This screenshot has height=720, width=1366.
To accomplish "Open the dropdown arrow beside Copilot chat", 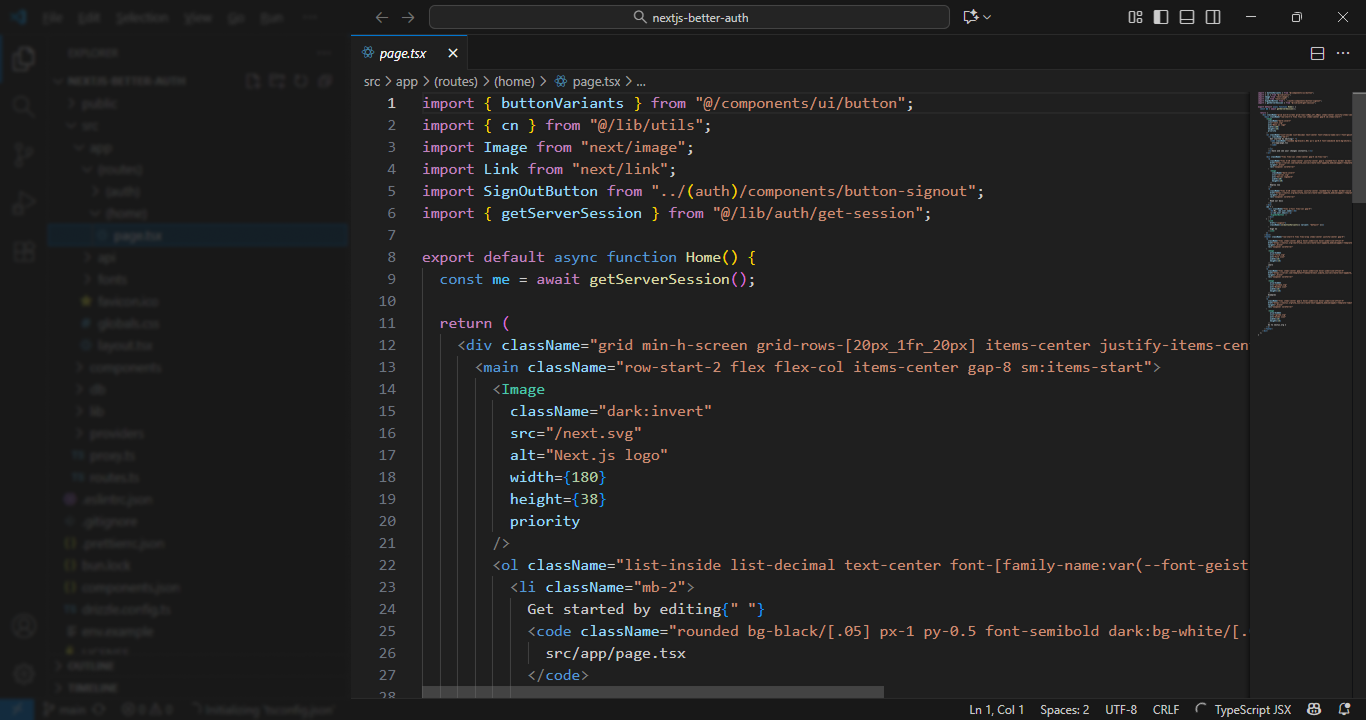I will coord(987,17).
